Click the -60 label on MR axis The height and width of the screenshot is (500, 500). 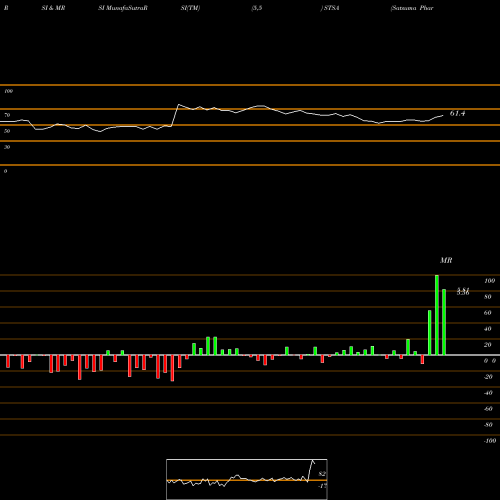[488, 409]
